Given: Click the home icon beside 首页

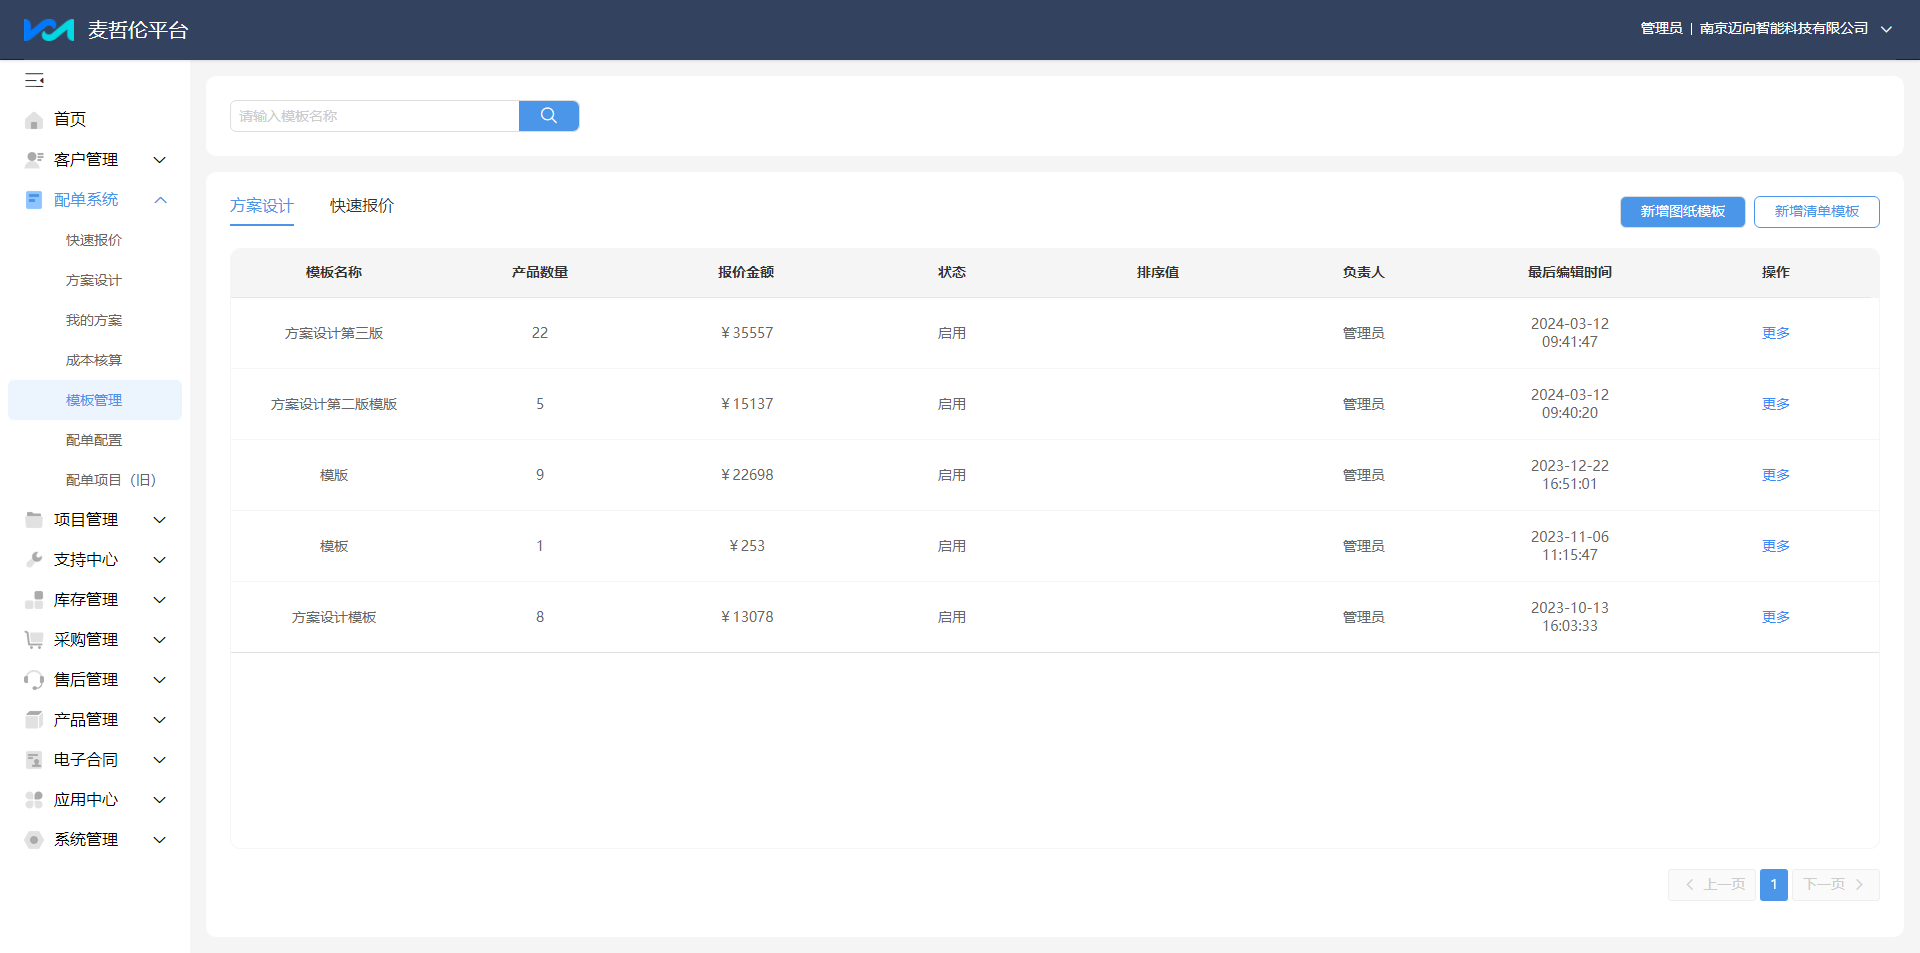Looking at the screenshot, I should pos(34,120).
